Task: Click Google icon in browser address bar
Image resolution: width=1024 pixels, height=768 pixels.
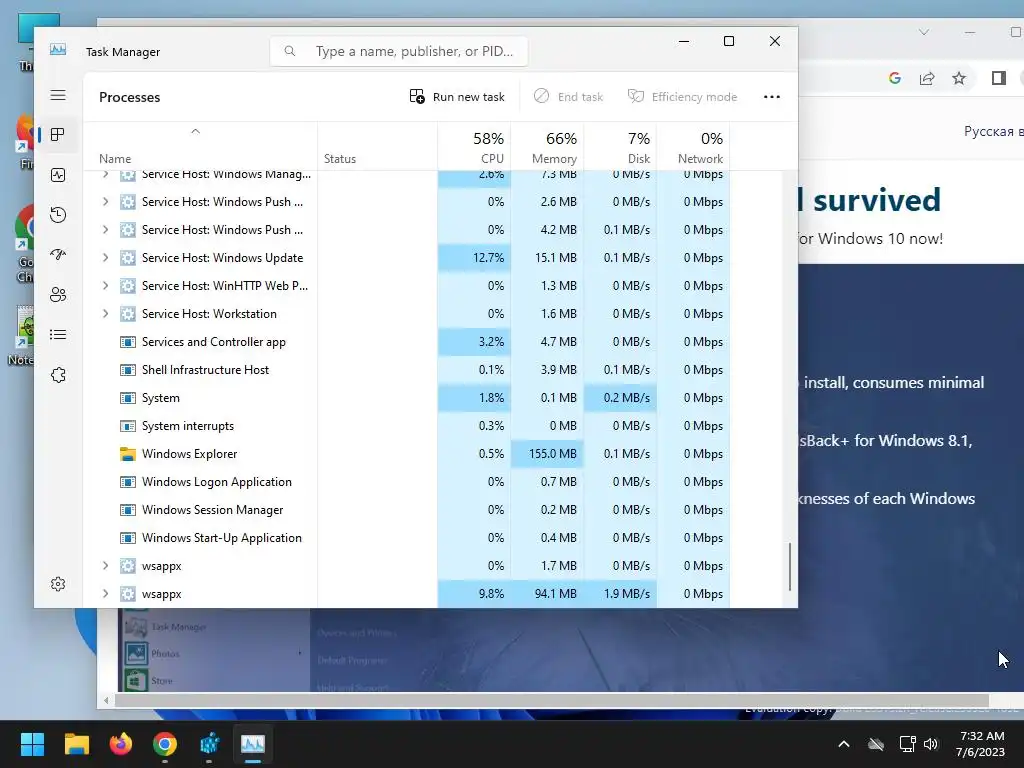Action: click(x=895, y=78)
